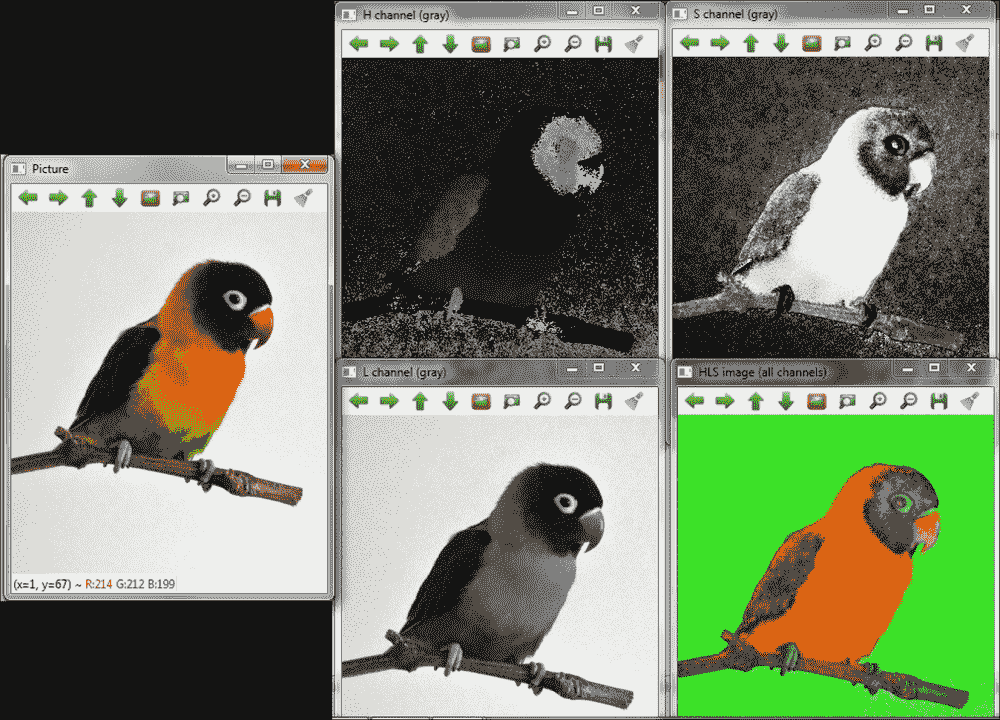The height and width of the screenshot is (720, 1000).
Task: Click the parrot's eye in the Picture window
Action: pos(235,299)
